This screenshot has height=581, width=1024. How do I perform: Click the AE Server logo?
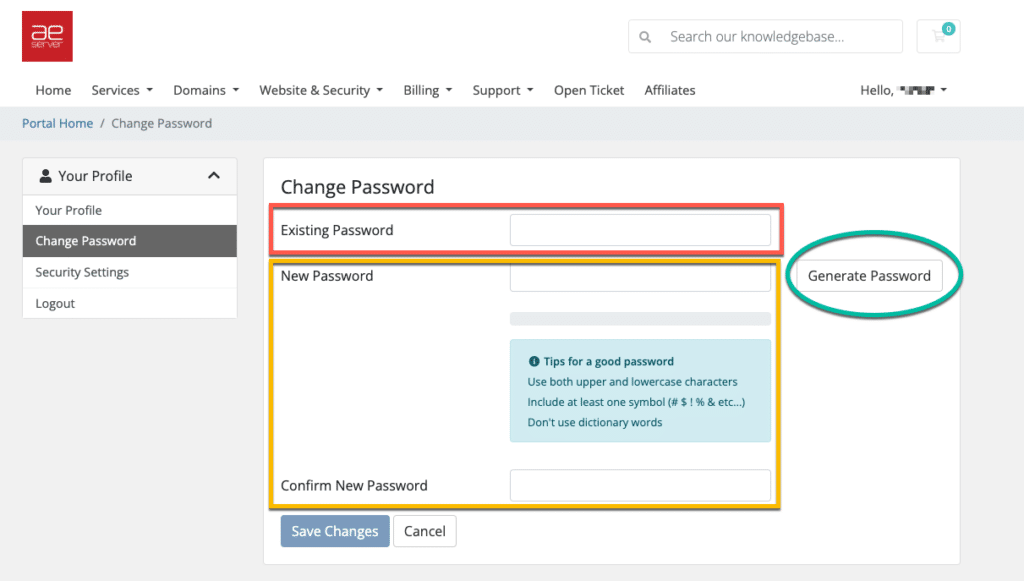pos(47,36)
